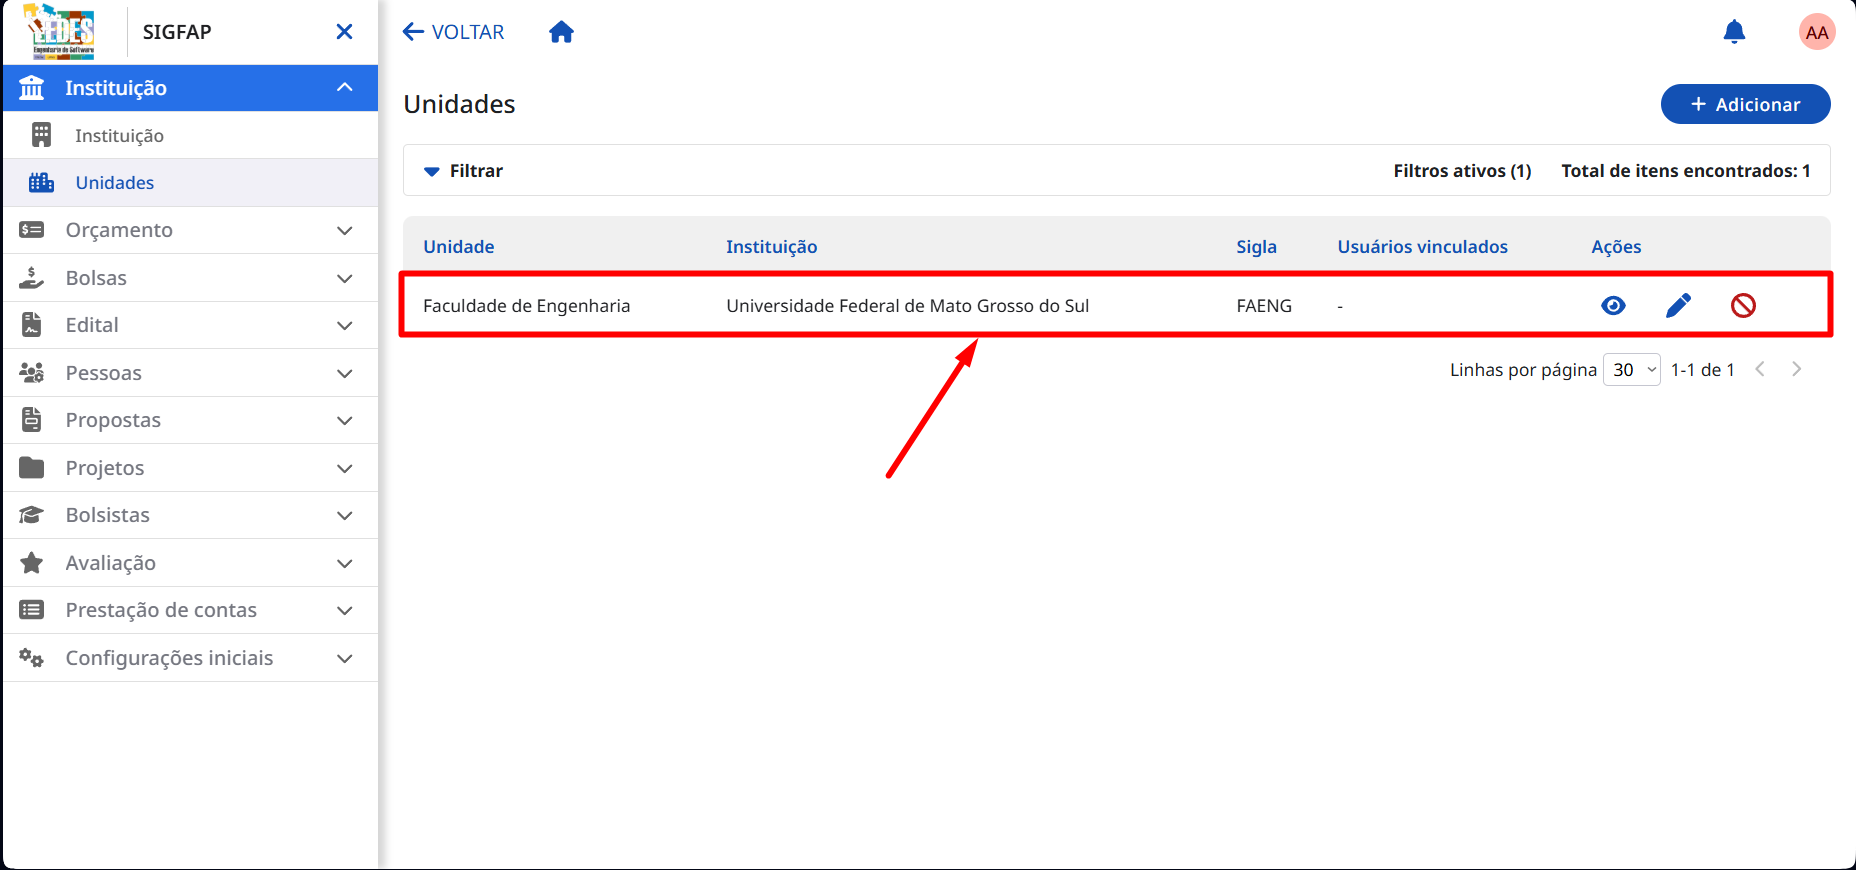Screen dimensions: 1856x870
Task: Click the Configurações iniciais gears icon
Action: pyautogui.click(x=32, y=658)
